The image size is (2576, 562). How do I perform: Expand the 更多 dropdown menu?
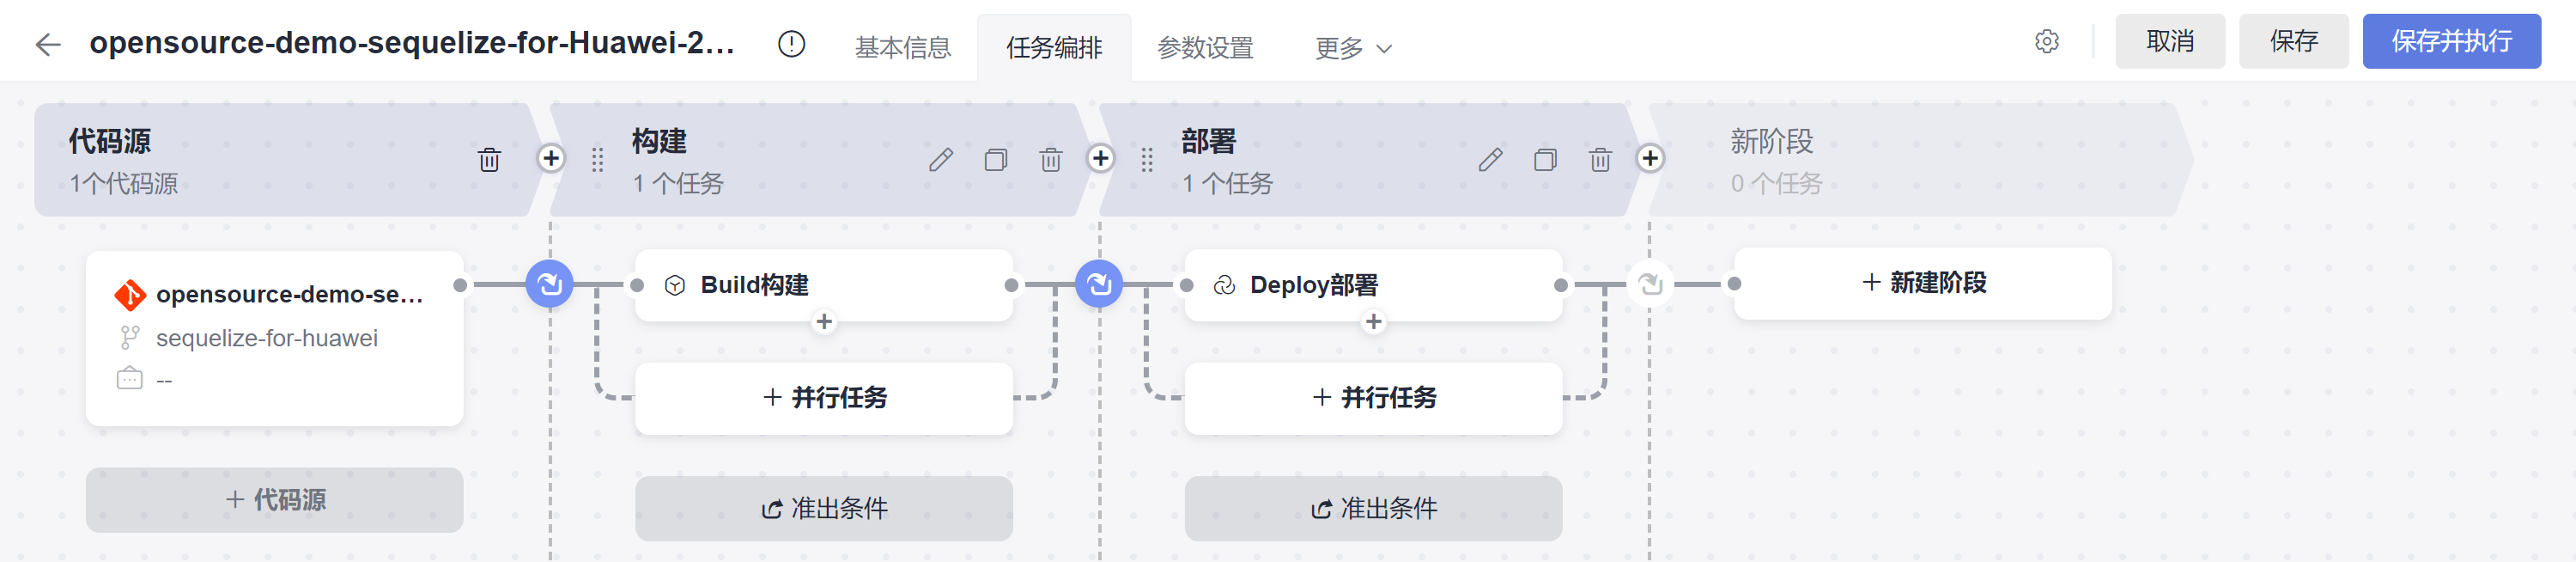click(x=1354, y=48)
